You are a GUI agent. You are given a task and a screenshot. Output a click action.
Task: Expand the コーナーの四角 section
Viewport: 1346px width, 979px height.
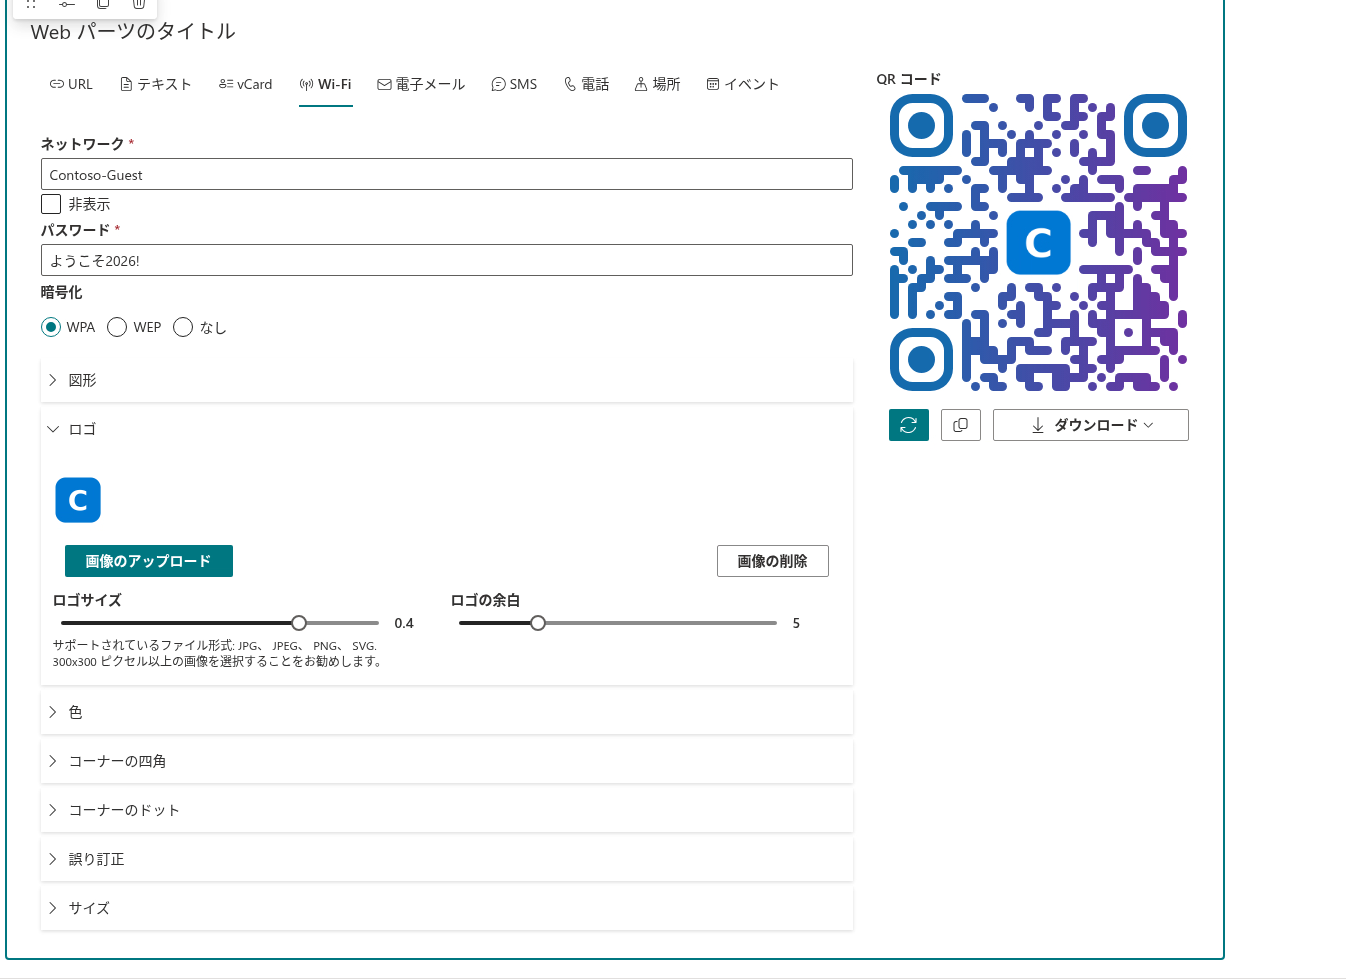[x=447, y=761]
